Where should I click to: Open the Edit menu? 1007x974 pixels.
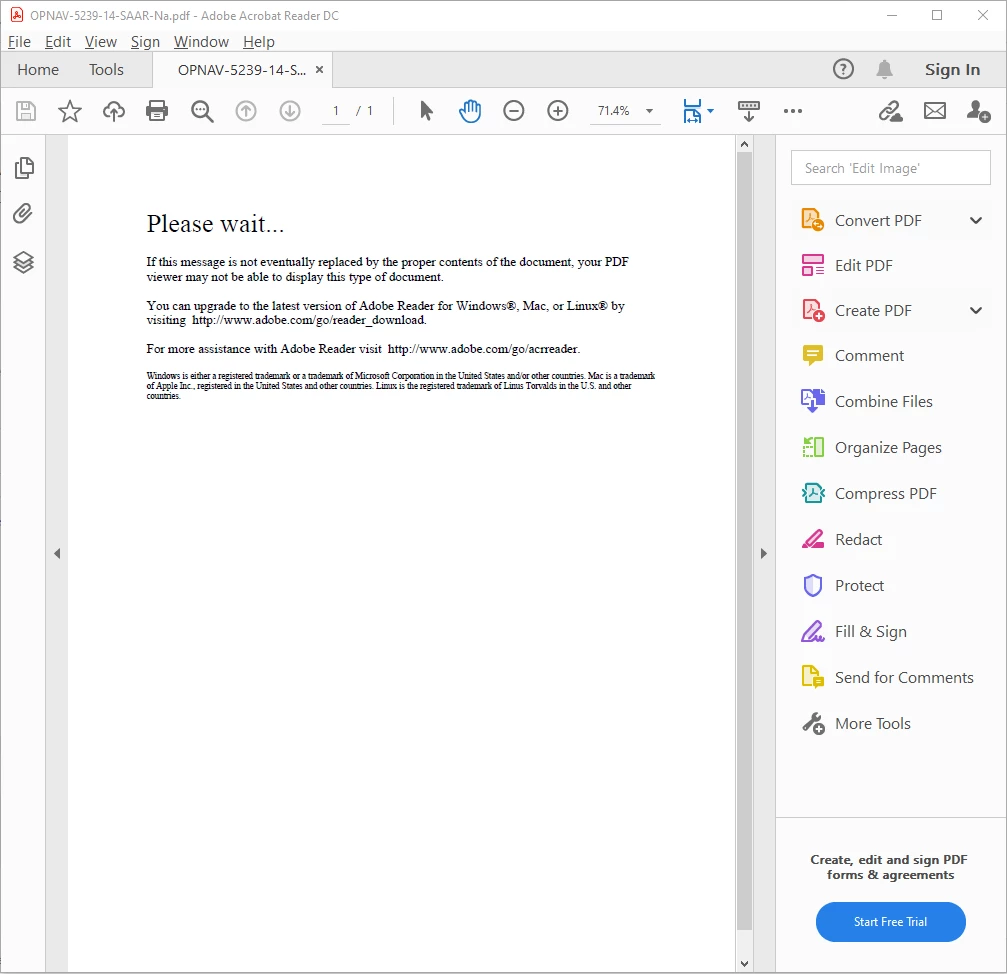[x=58, y=42]
